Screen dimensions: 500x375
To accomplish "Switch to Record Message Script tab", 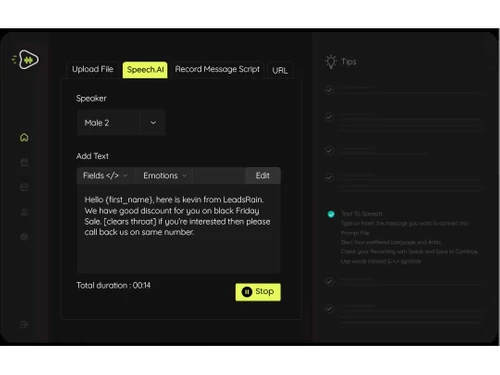I will tap(217, 69).
